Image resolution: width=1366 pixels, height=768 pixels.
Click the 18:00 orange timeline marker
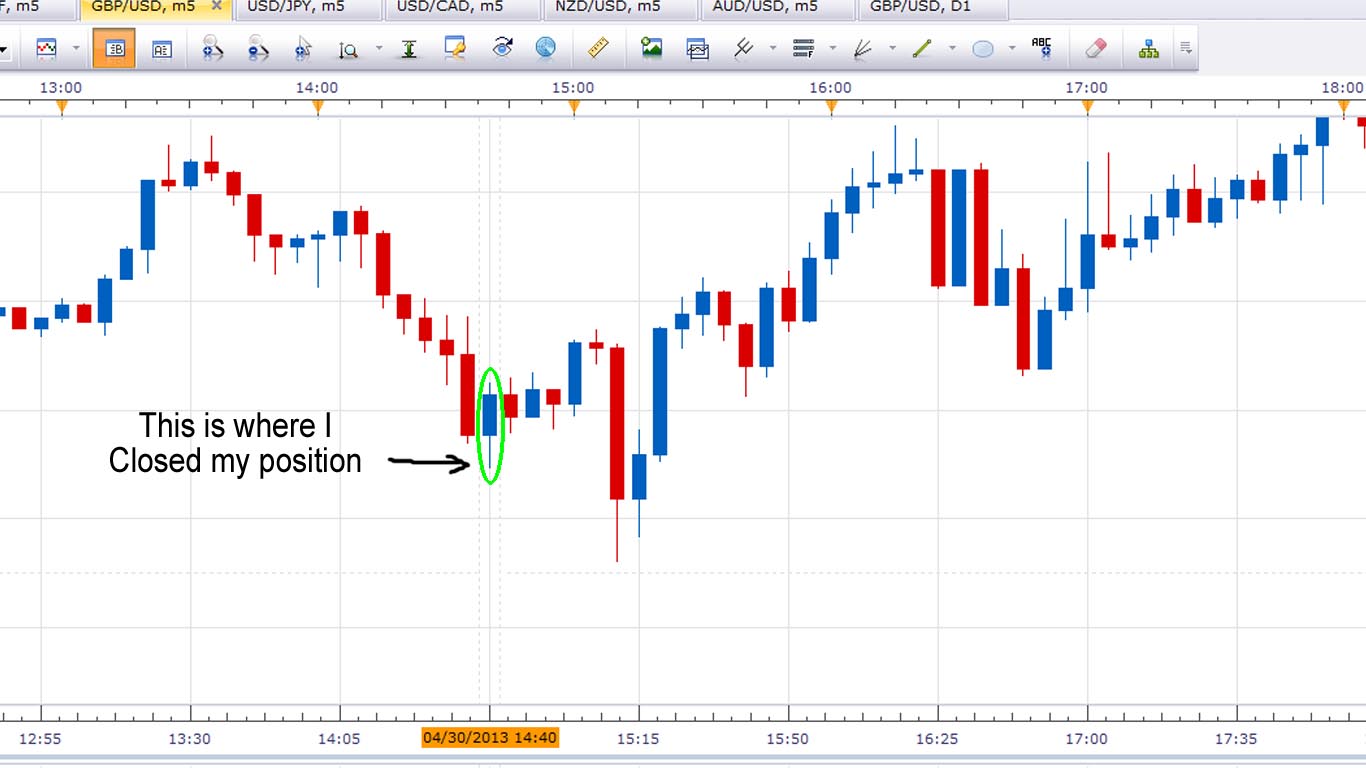pos(1344,106)
